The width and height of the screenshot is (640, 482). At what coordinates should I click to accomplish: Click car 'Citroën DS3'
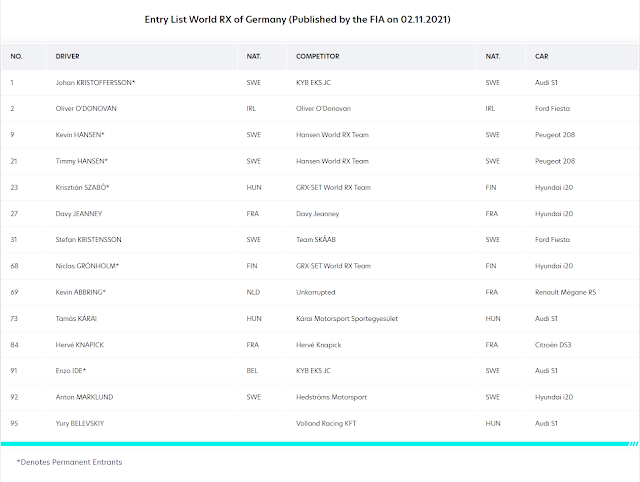tap(553, 345)
